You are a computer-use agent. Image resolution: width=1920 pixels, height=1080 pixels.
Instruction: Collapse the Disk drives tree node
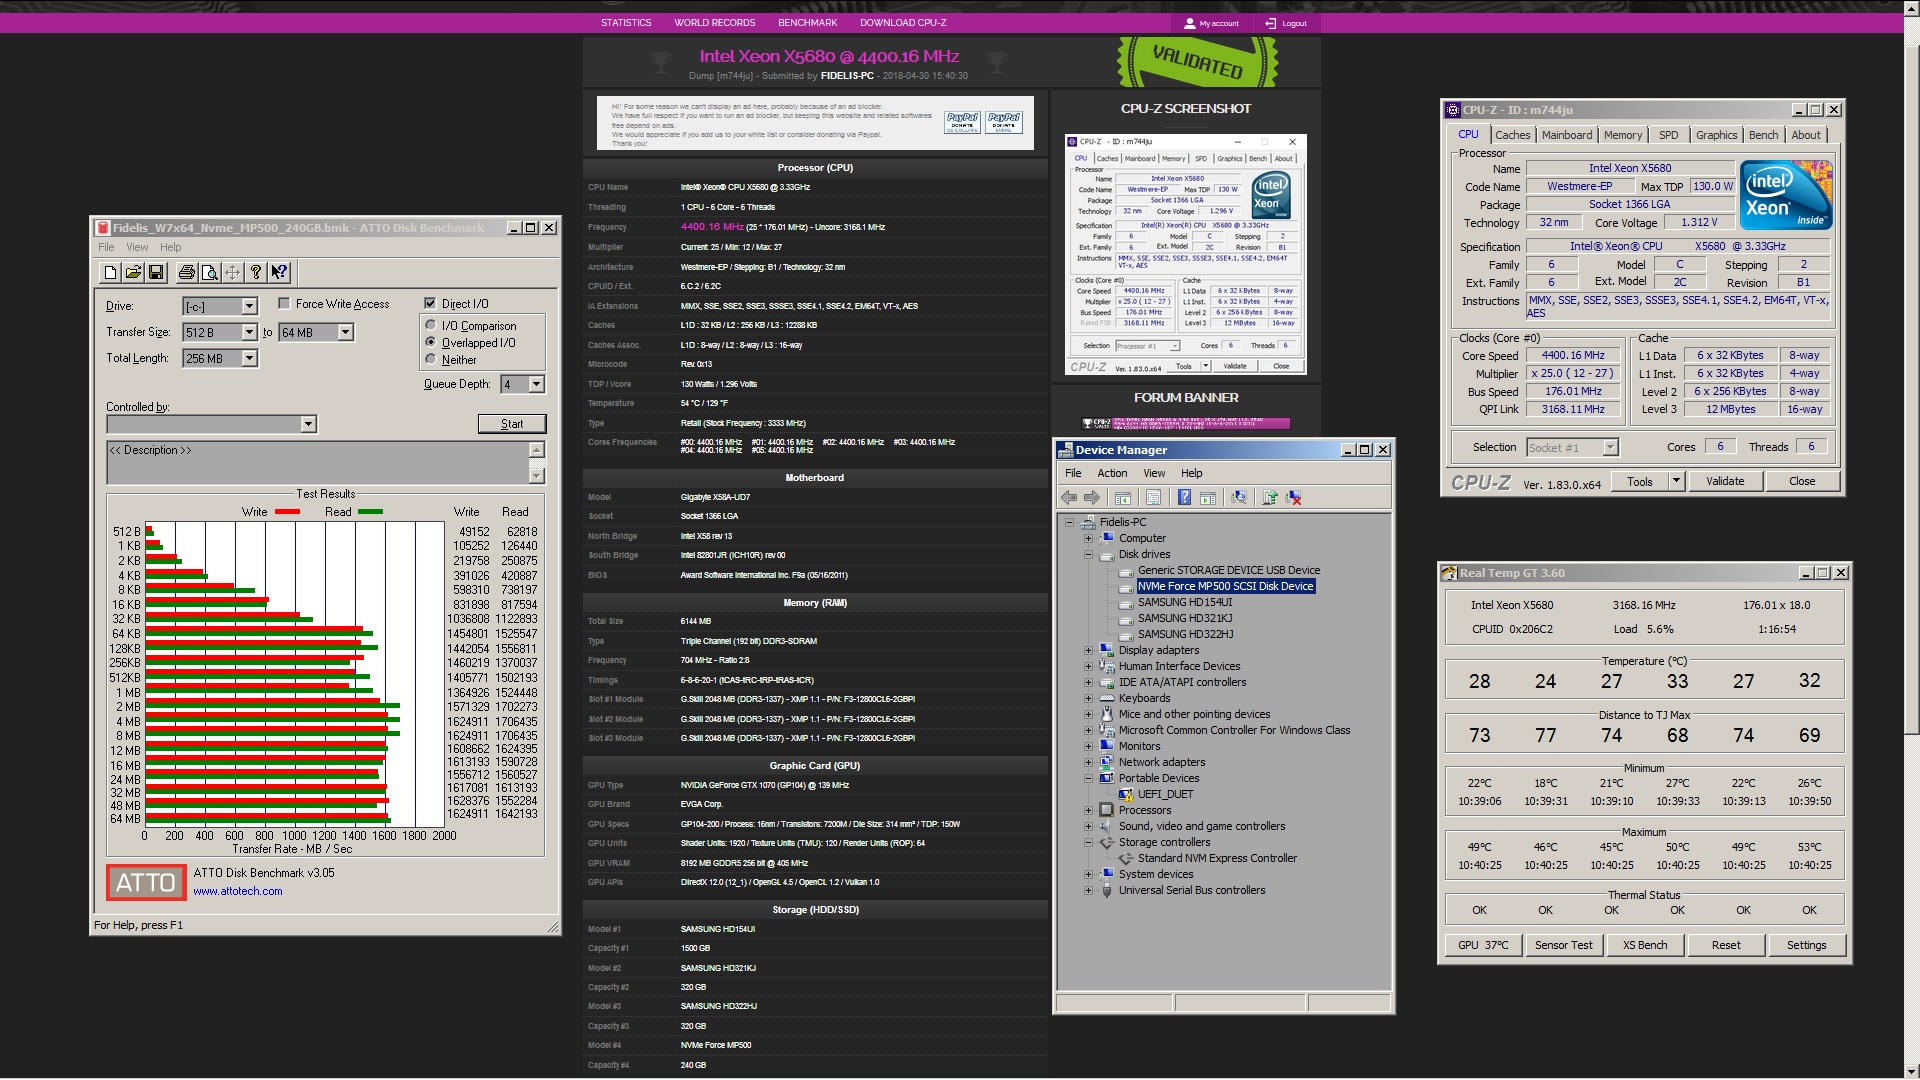1088,554
